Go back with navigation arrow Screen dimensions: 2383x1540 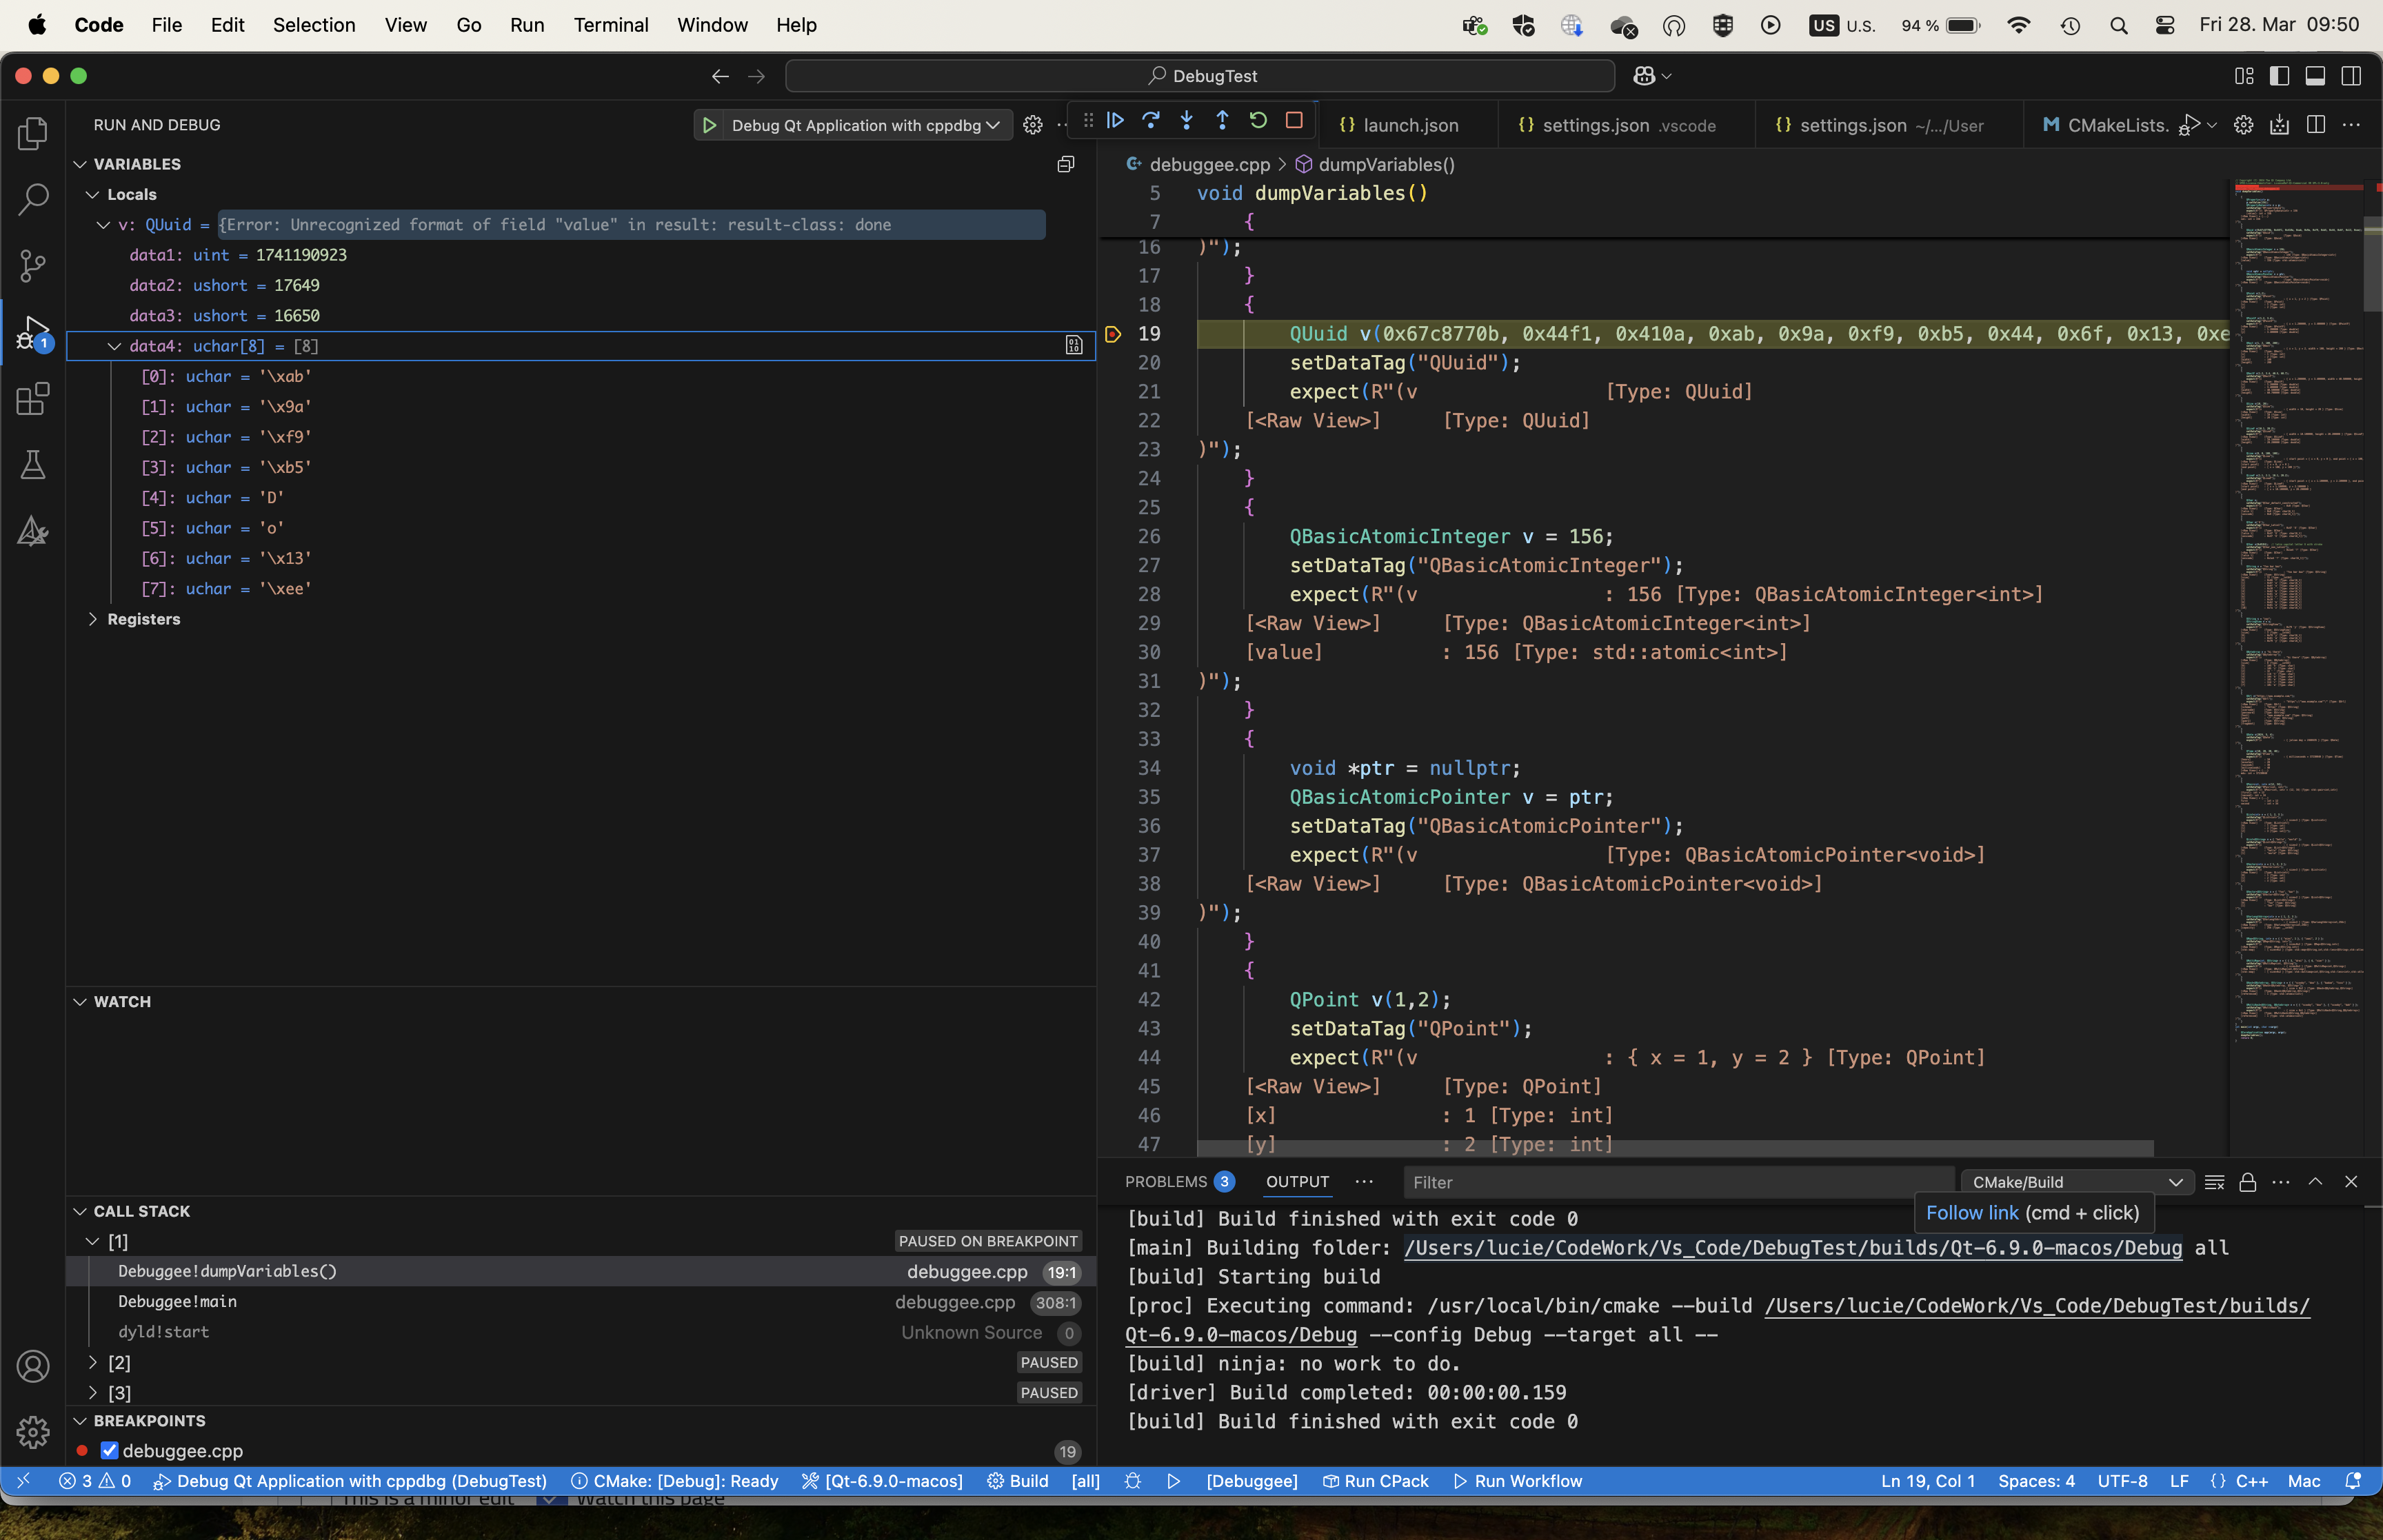[720, 76]
